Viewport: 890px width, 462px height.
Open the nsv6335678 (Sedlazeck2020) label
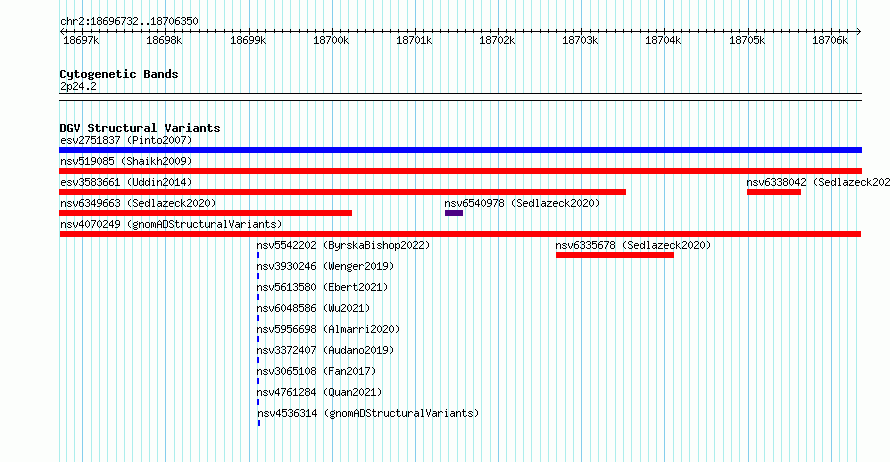pos(633,245)
